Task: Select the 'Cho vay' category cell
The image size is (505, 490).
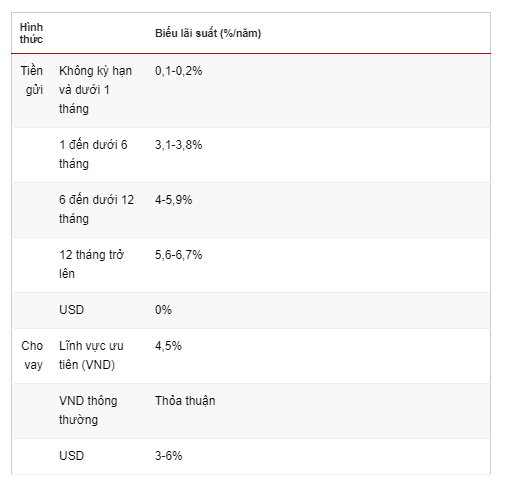Action: pyautogui.click(x=32, y=355)
